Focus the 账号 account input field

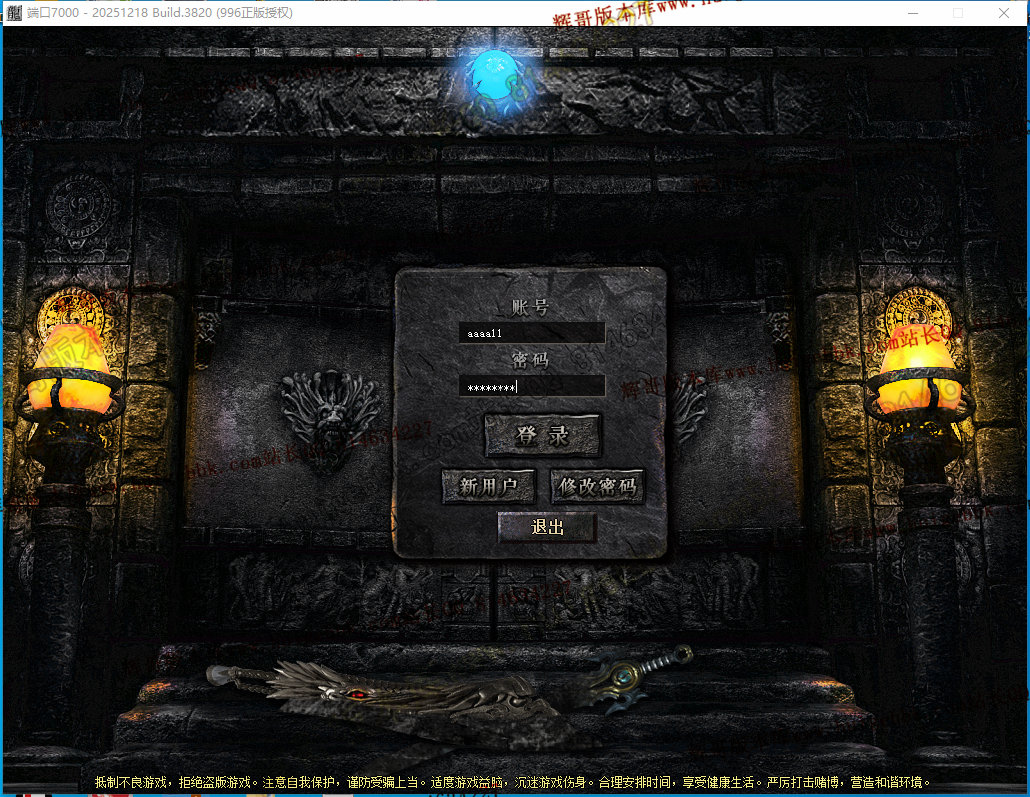(531, 333)
